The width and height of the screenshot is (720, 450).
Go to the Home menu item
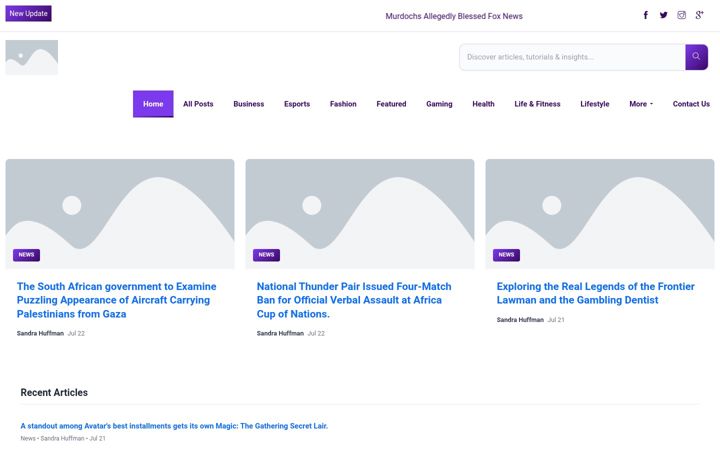click(153, 104)
